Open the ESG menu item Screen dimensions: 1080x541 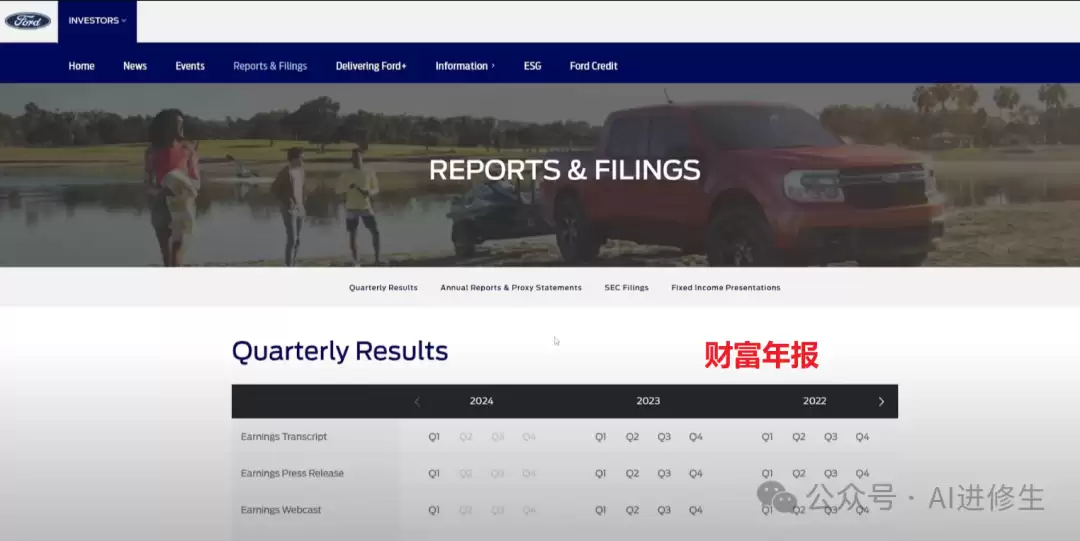pos(532,66)
